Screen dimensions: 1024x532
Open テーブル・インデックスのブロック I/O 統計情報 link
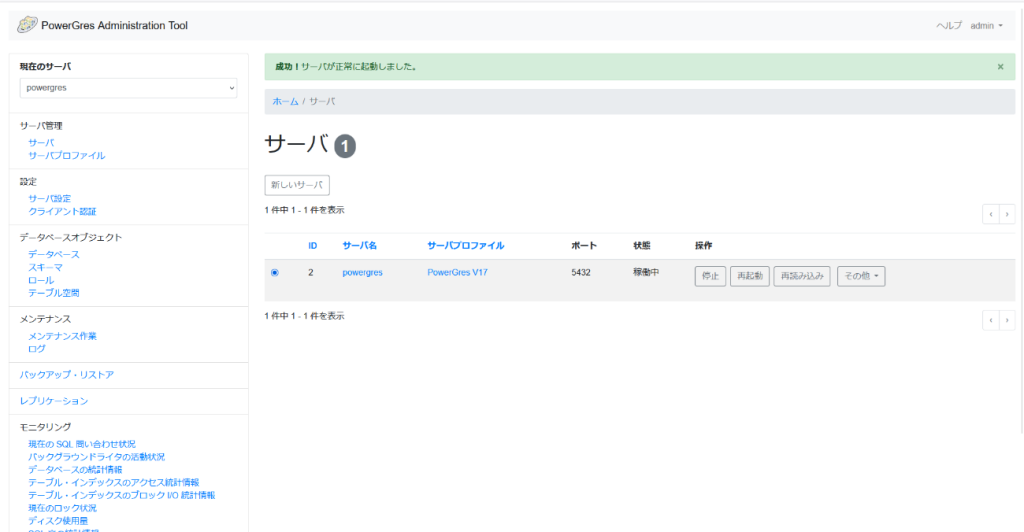pyautogui.click(x=121, y=495)
